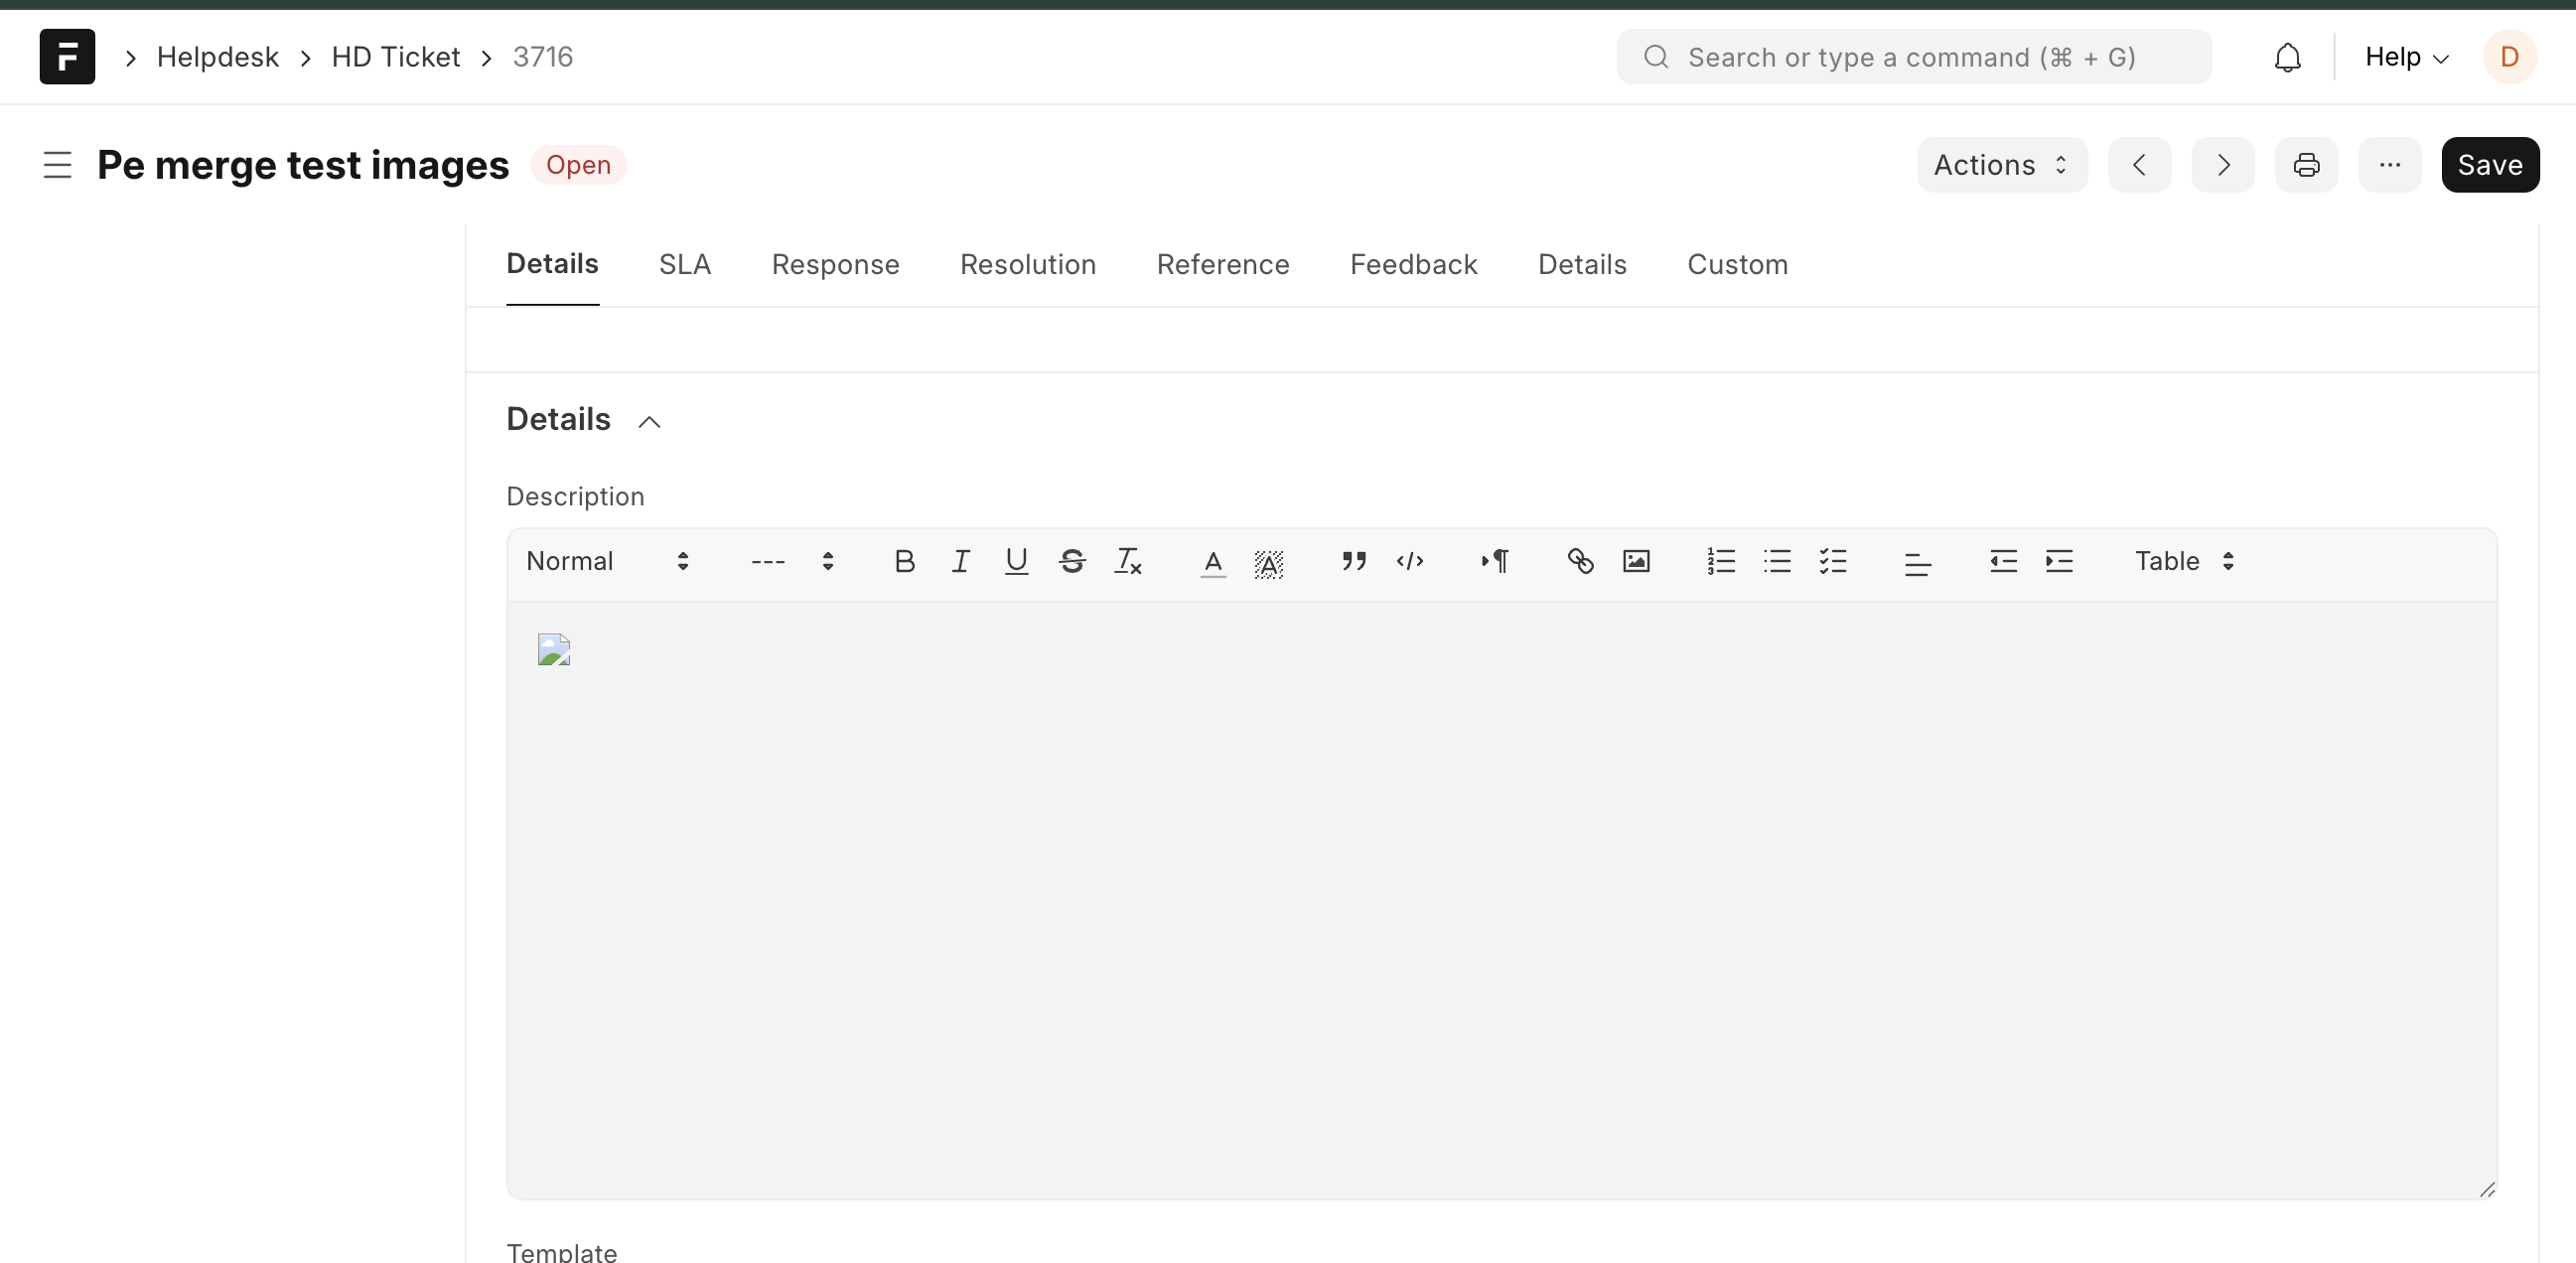This screenshot has width=2576, height=1263.
Task: Toggle the ordered numbered list
Action: 1721,561
